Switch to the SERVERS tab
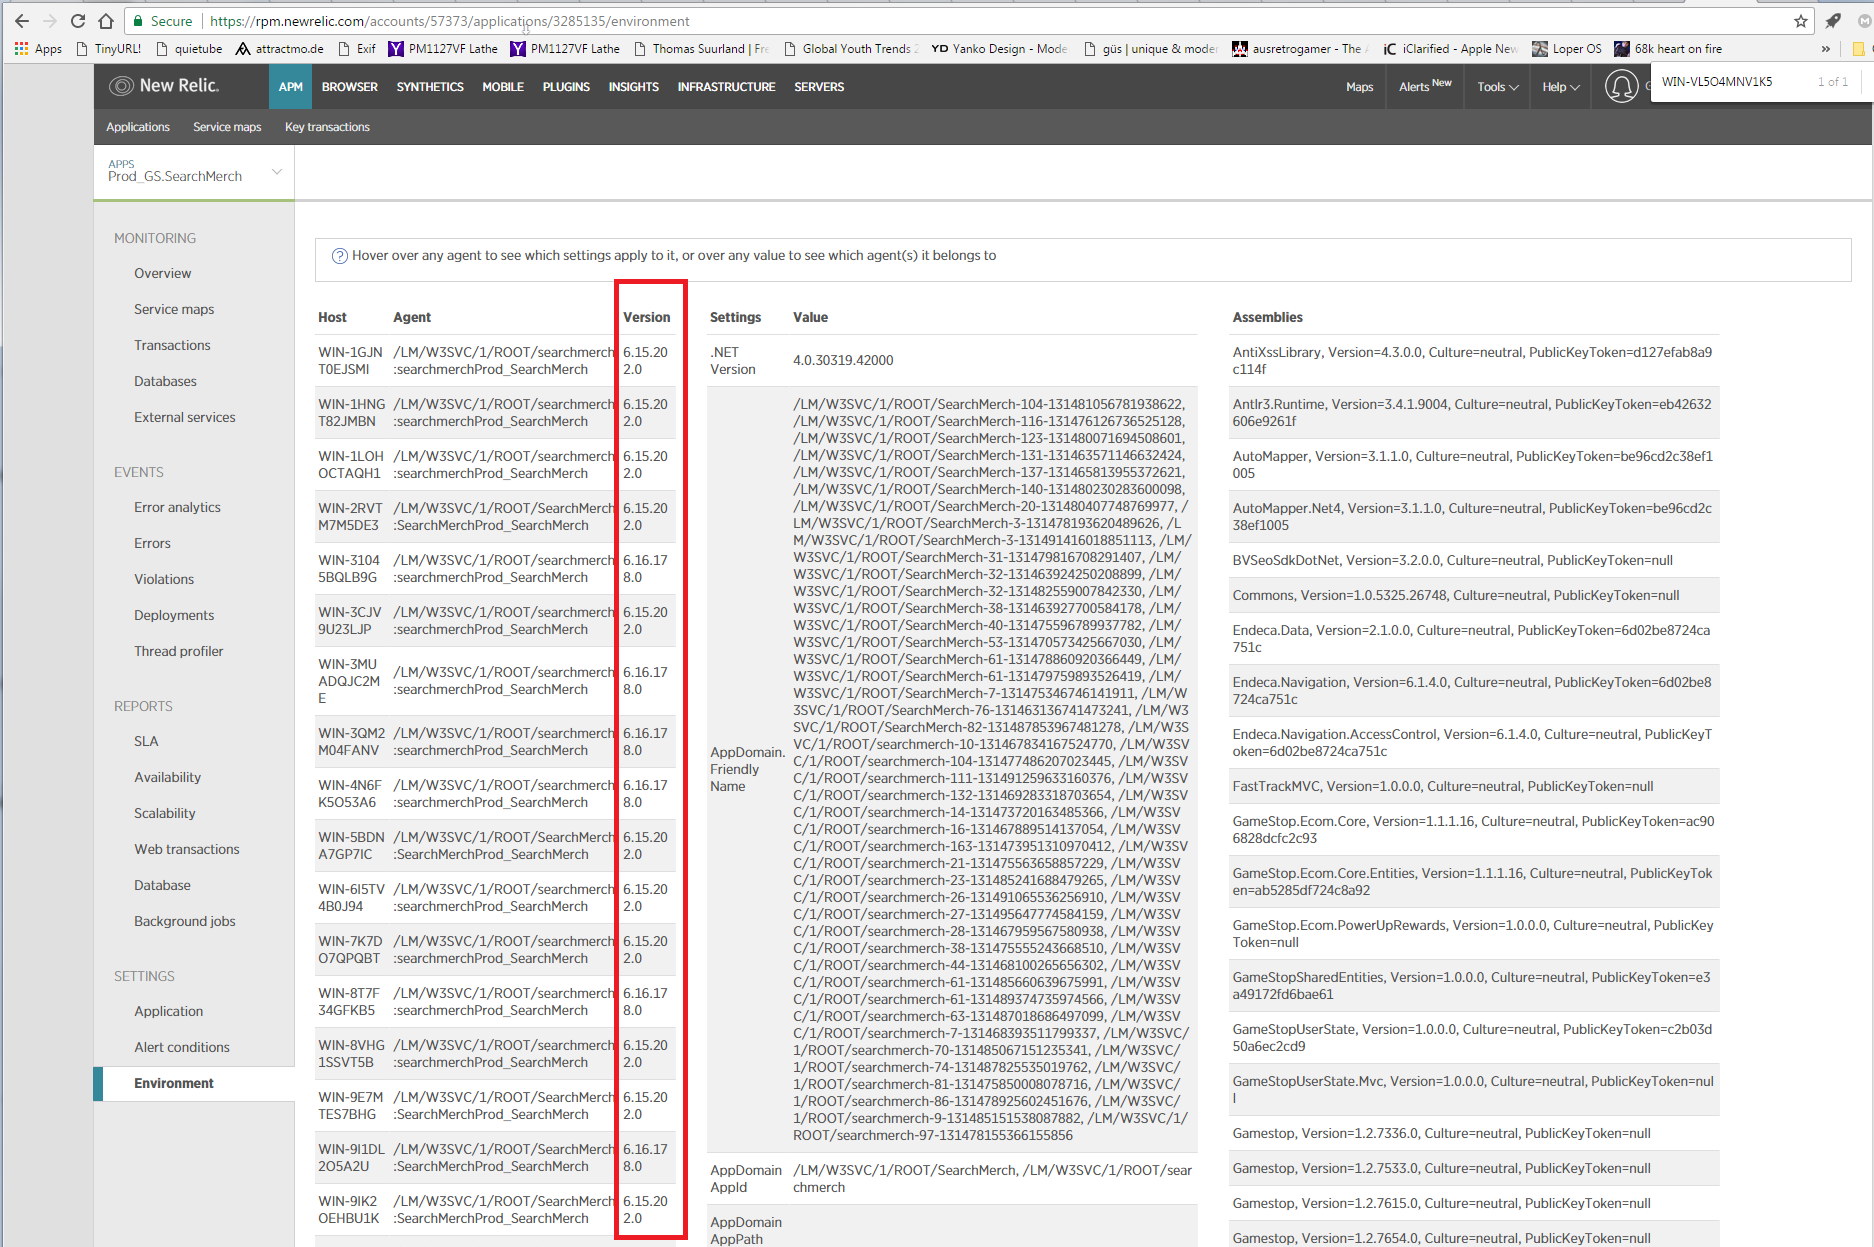 [819, 87]
